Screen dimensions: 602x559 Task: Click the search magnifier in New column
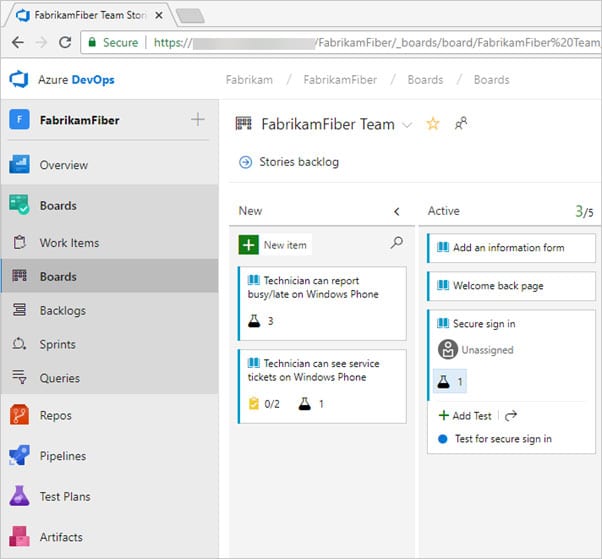coord(397,242)
